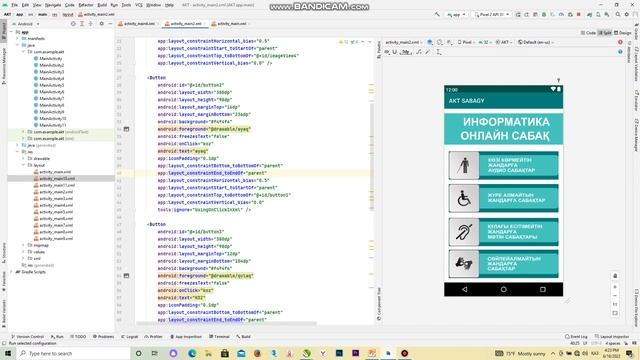Switch to the activity_main2.xml editor tab

pos(186,24)
